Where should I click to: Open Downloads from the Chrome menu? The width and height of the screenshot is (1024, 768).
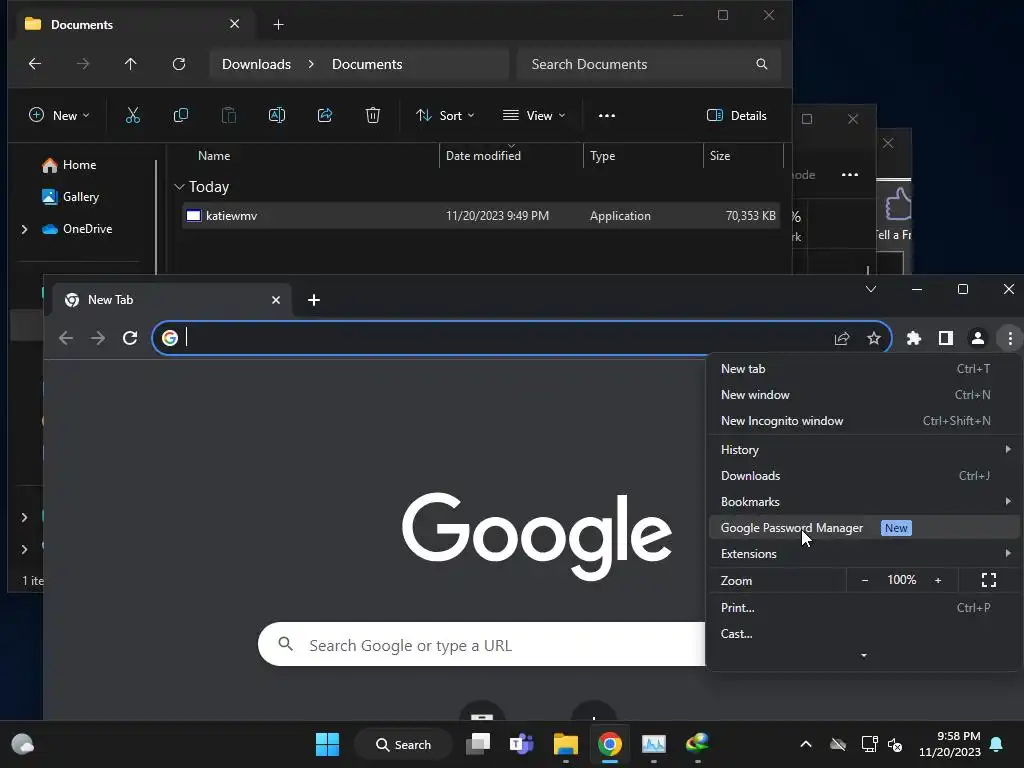(864, 475)
